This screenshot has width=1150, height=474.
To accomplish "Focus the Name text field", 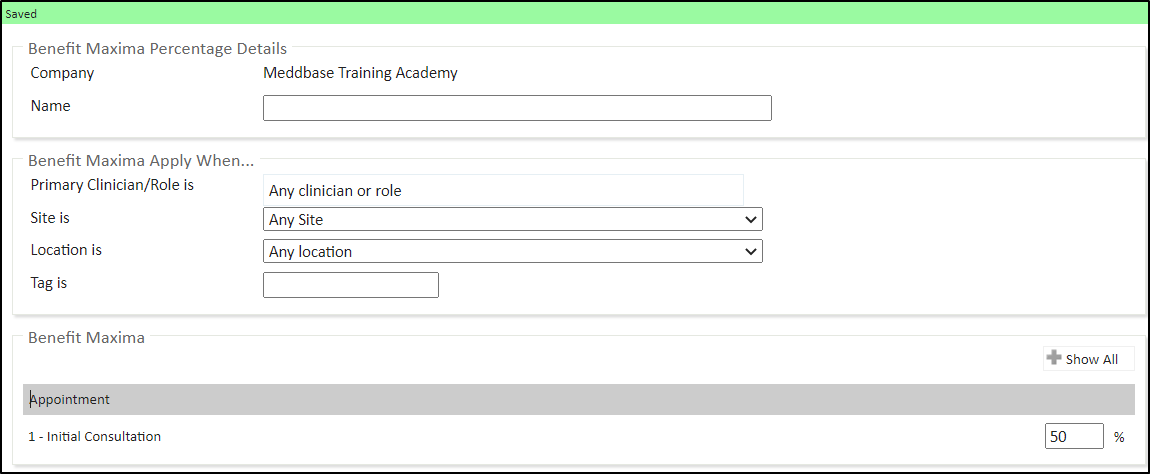I will (x=517, y=108).
